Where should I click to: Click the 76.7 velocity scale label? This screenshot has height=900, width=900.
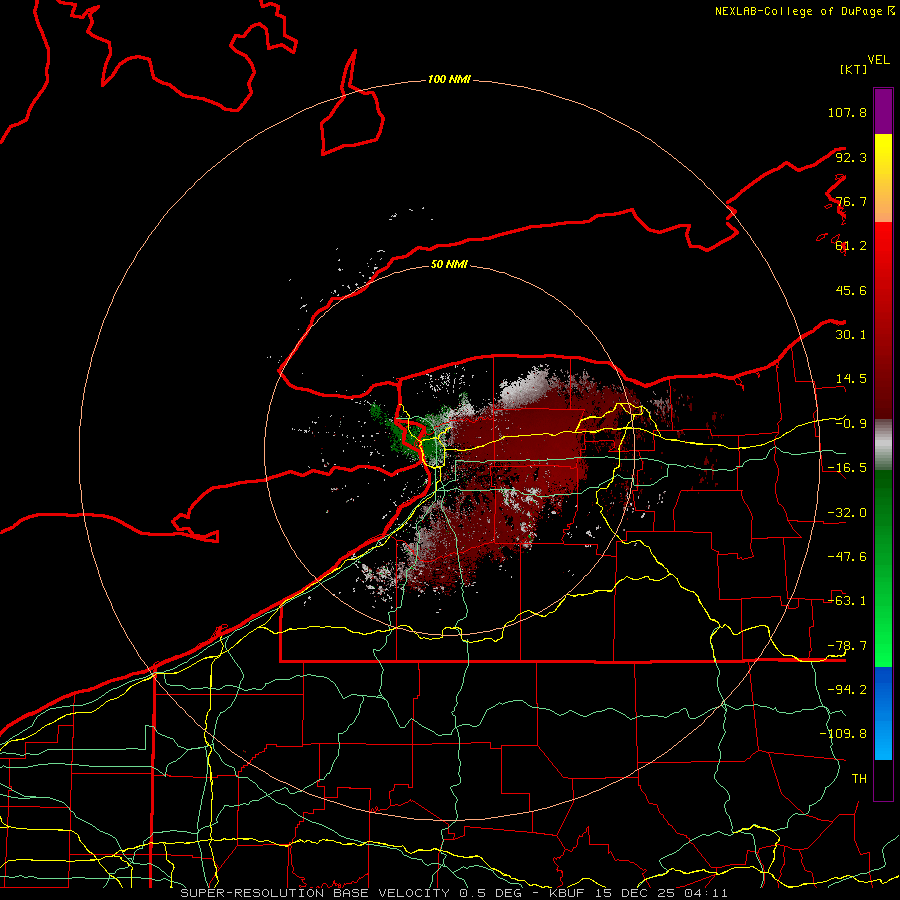[x=851, y=201]
